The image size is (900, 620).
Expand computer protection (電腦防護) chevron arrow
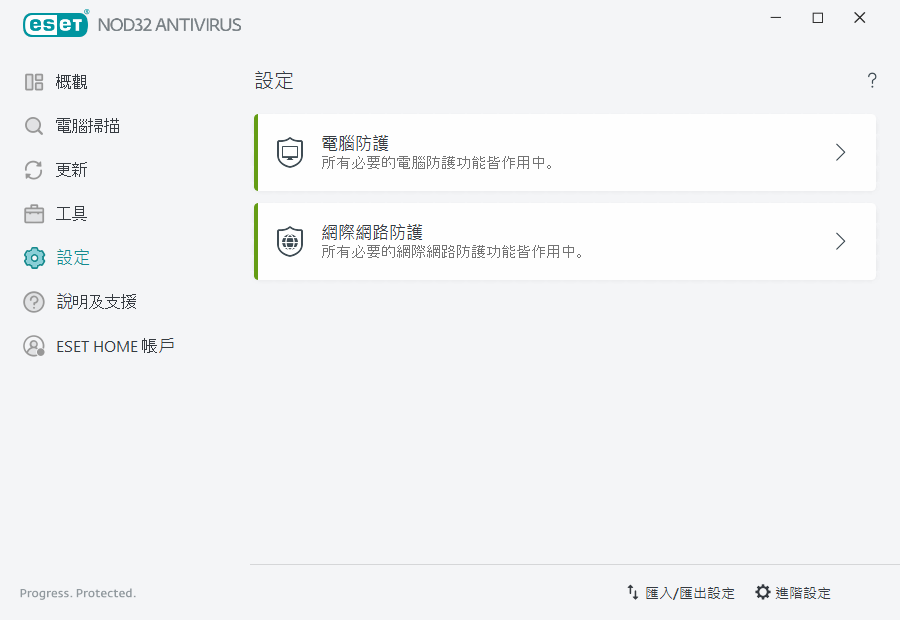click(841, 153)
